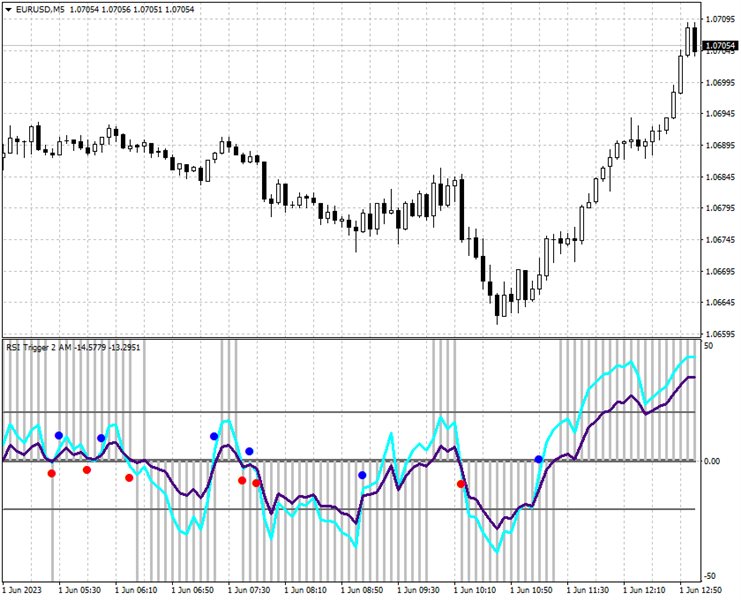Click the indicator scale value 50
The width and height of the screenshot is (741, 600).
(708, 346)
